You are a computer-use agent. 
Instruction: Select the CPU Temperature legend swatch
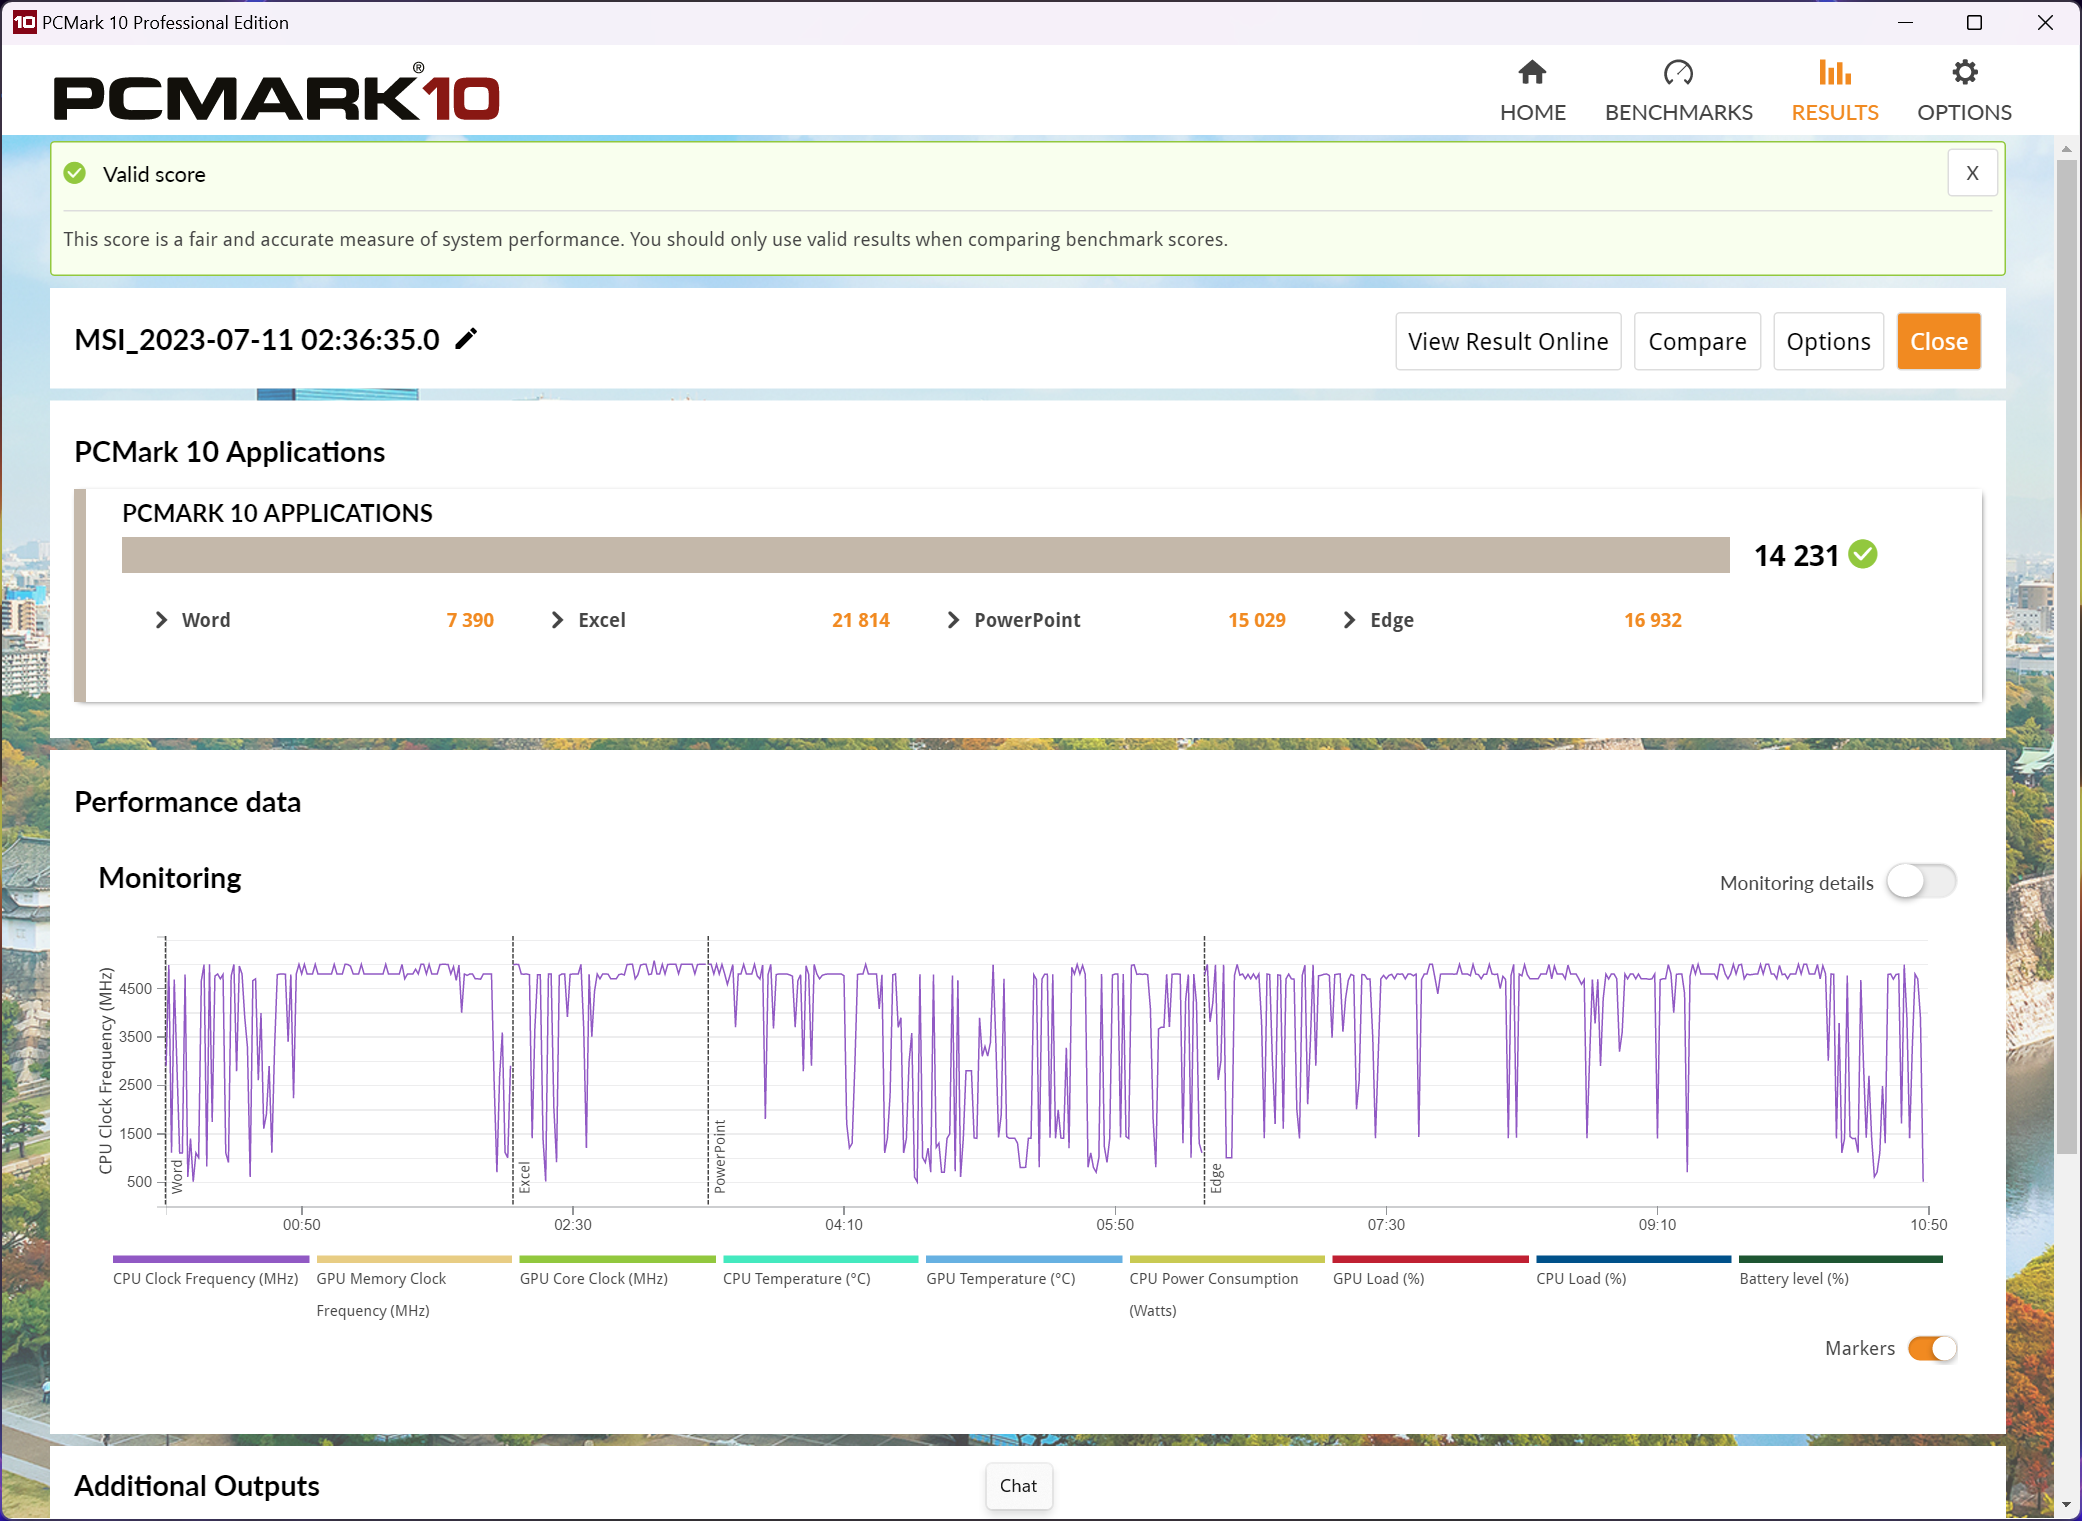tap(821, 1259)
